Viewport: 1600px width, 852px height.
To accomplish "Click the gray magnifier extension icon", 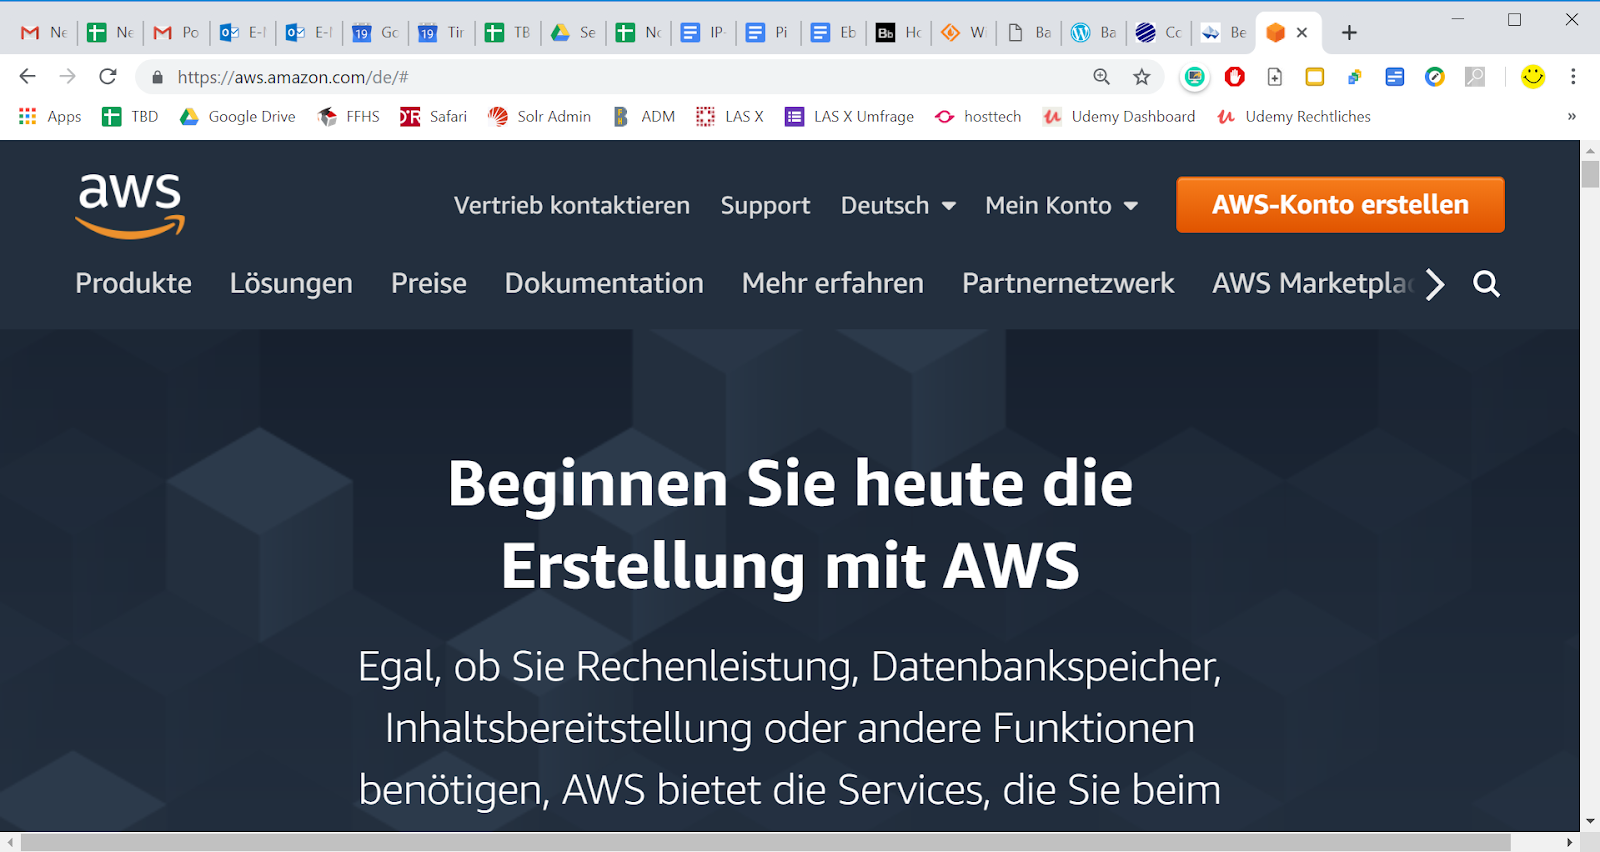I will [x=1475, y=77].
